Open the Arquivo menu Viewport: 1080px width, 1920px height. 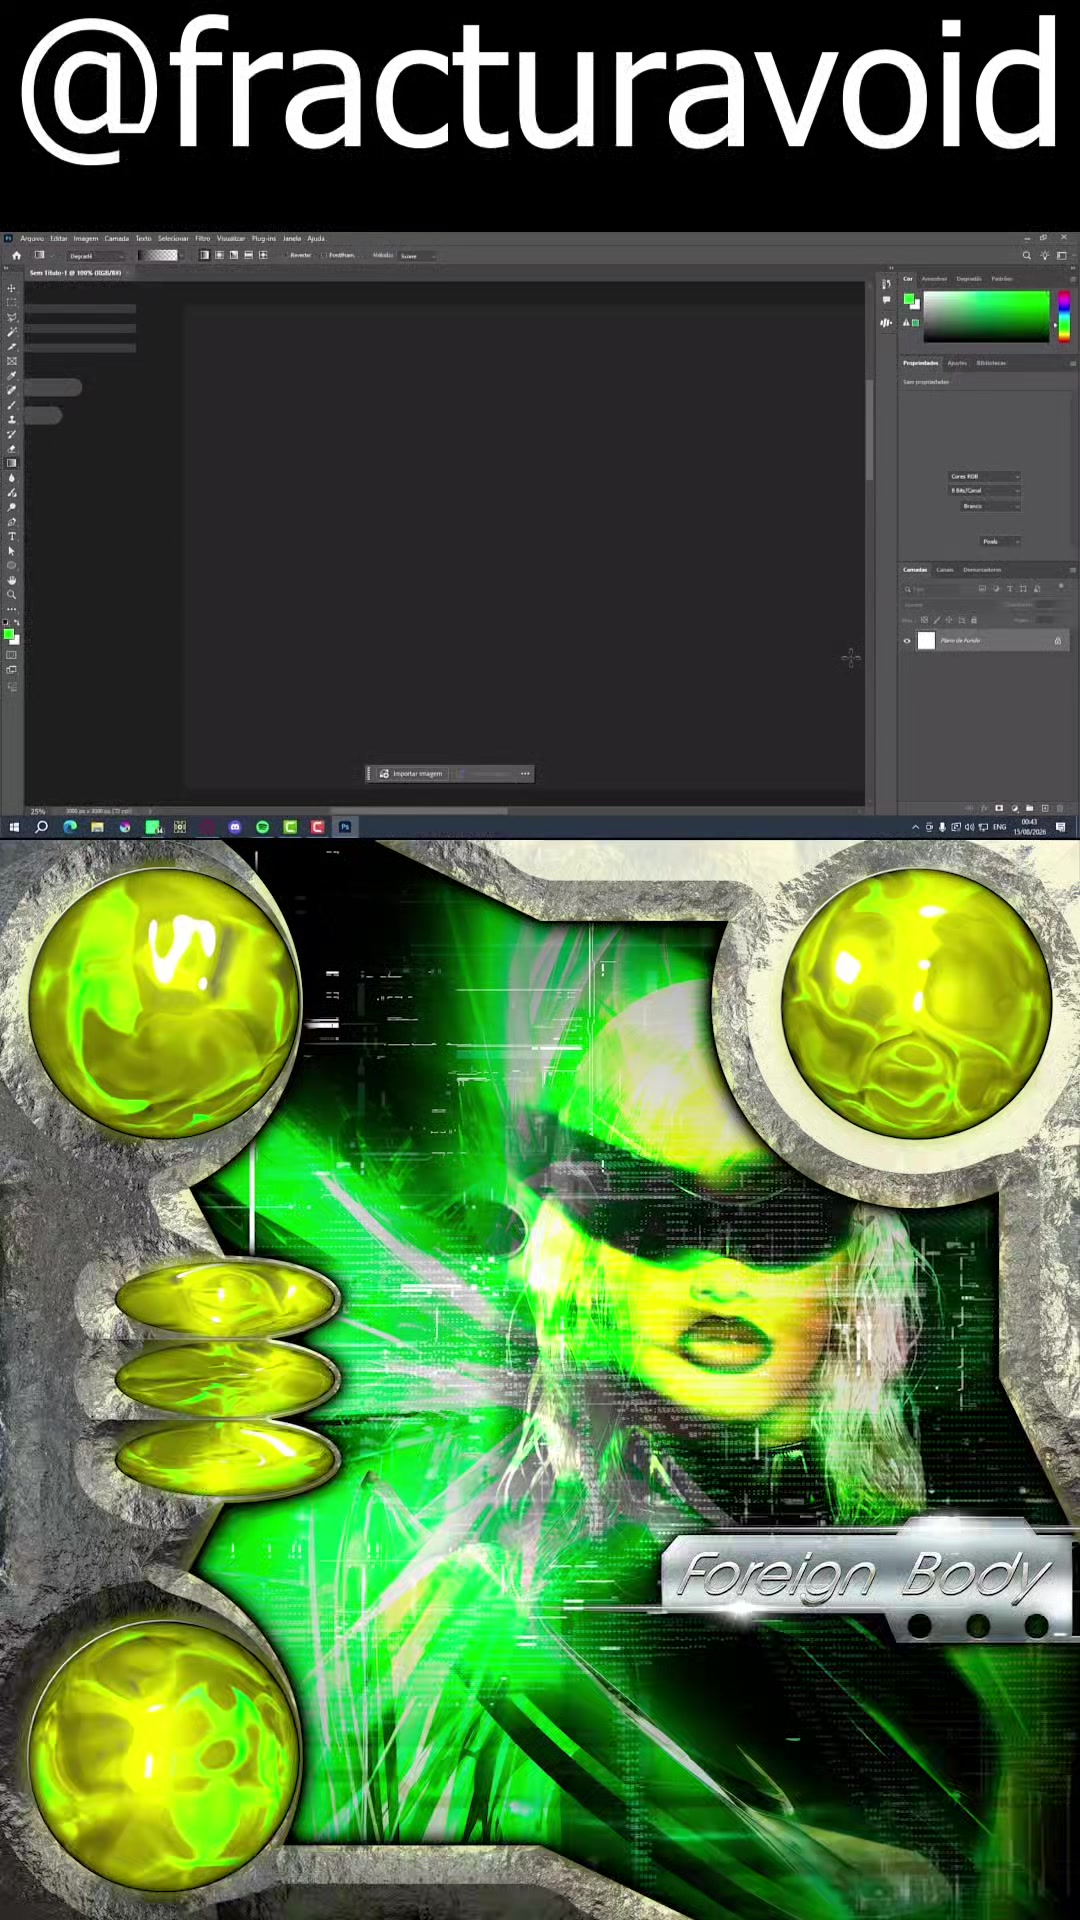32,238
